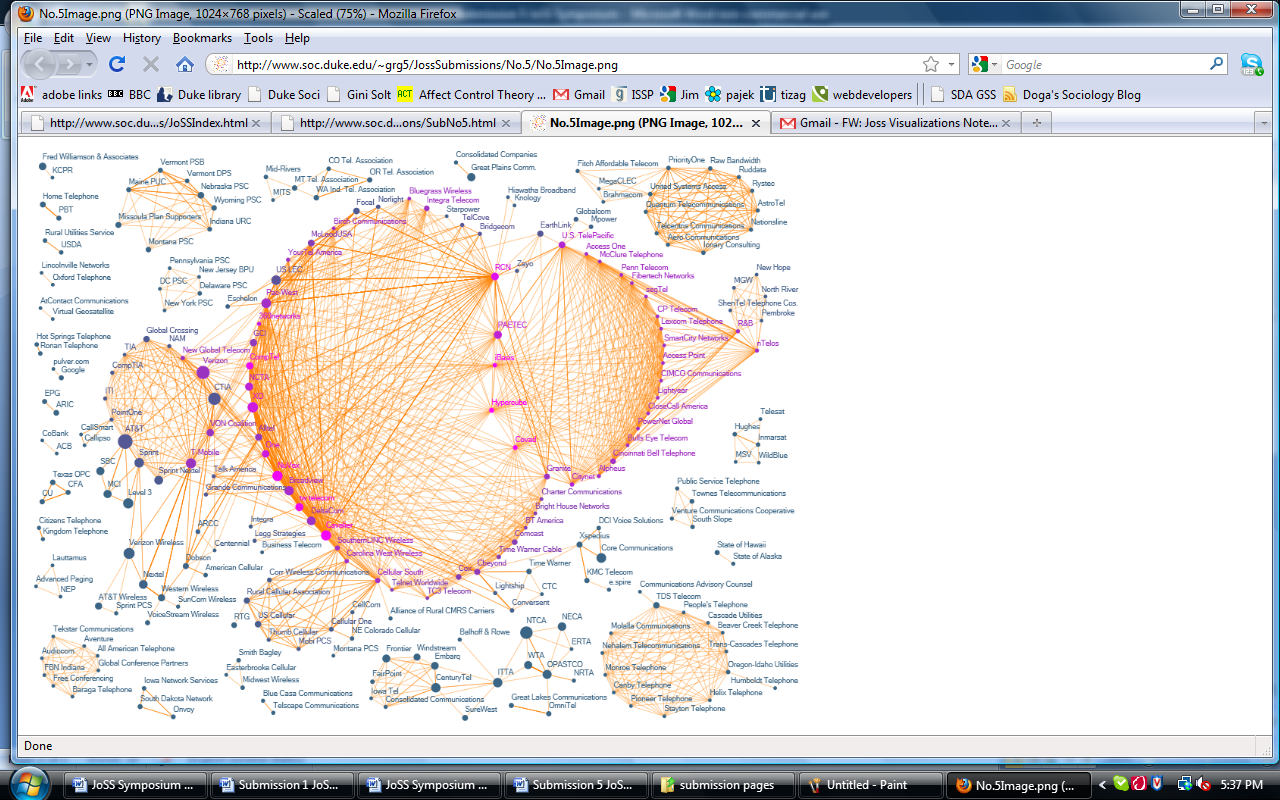Open the History menu
The width and height of the screenshot is (1280, 800).
[142, 38]
